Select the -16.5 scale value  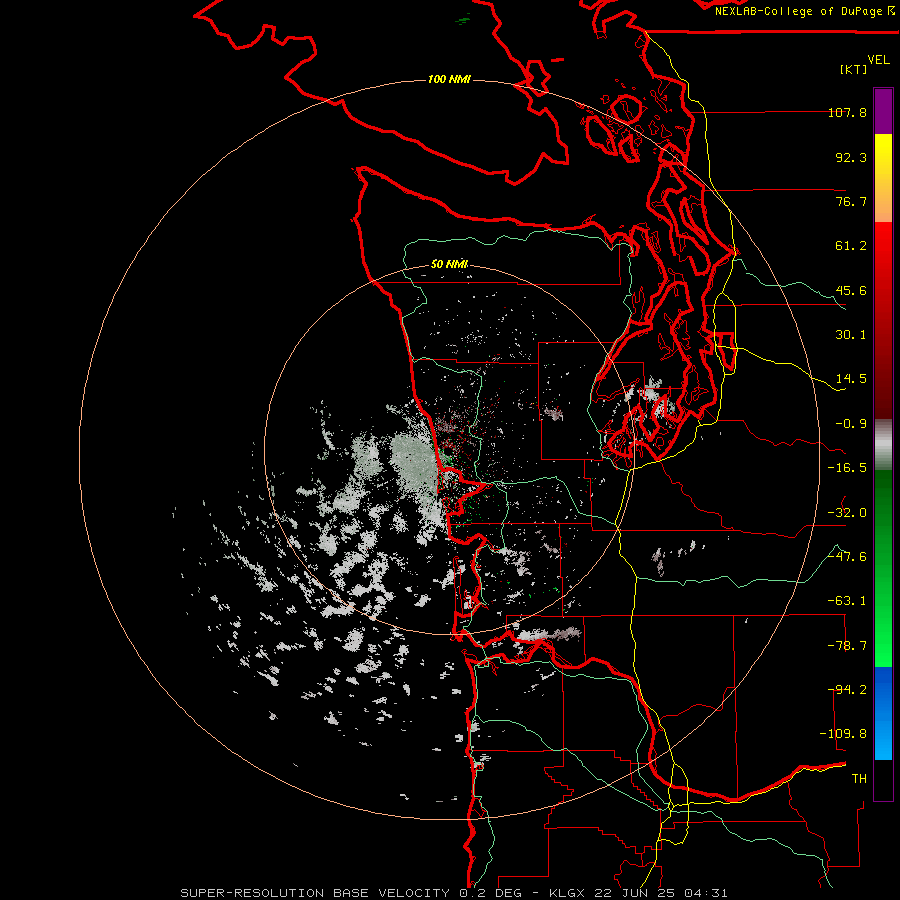click(x=847, y=468)
